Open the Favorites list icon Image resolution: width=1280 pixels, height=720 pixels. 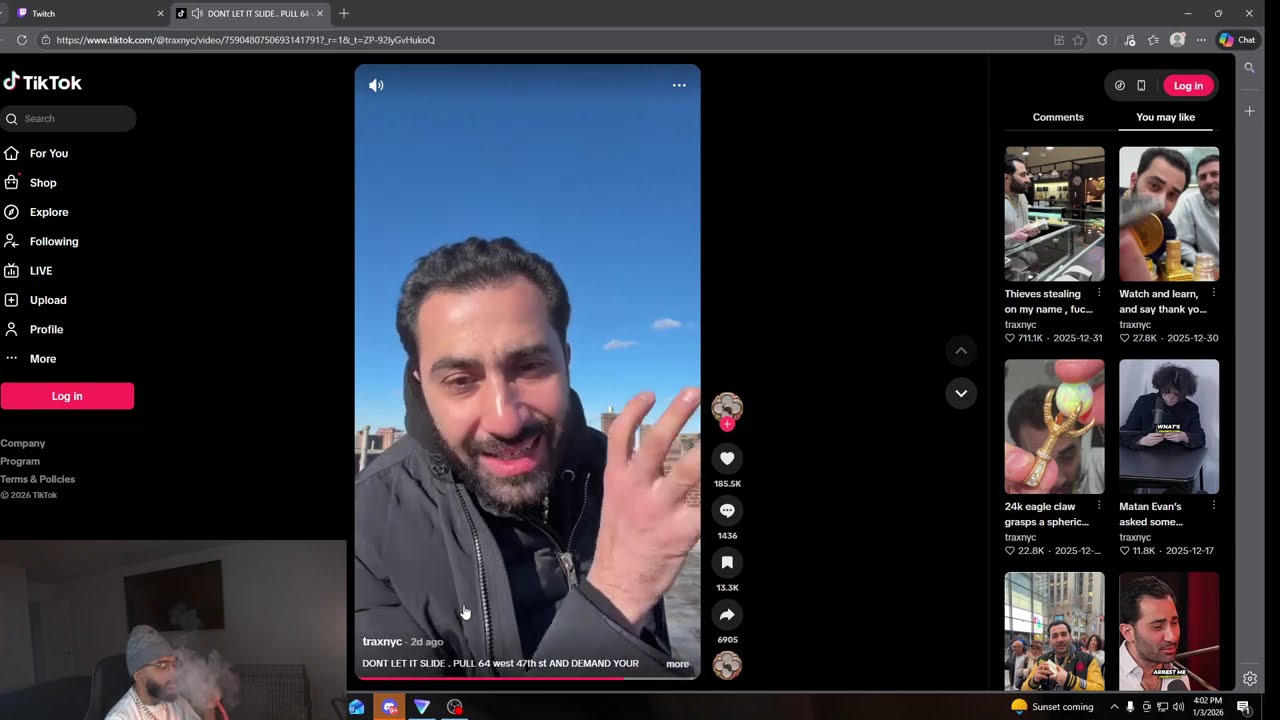tap(1153, 40)
